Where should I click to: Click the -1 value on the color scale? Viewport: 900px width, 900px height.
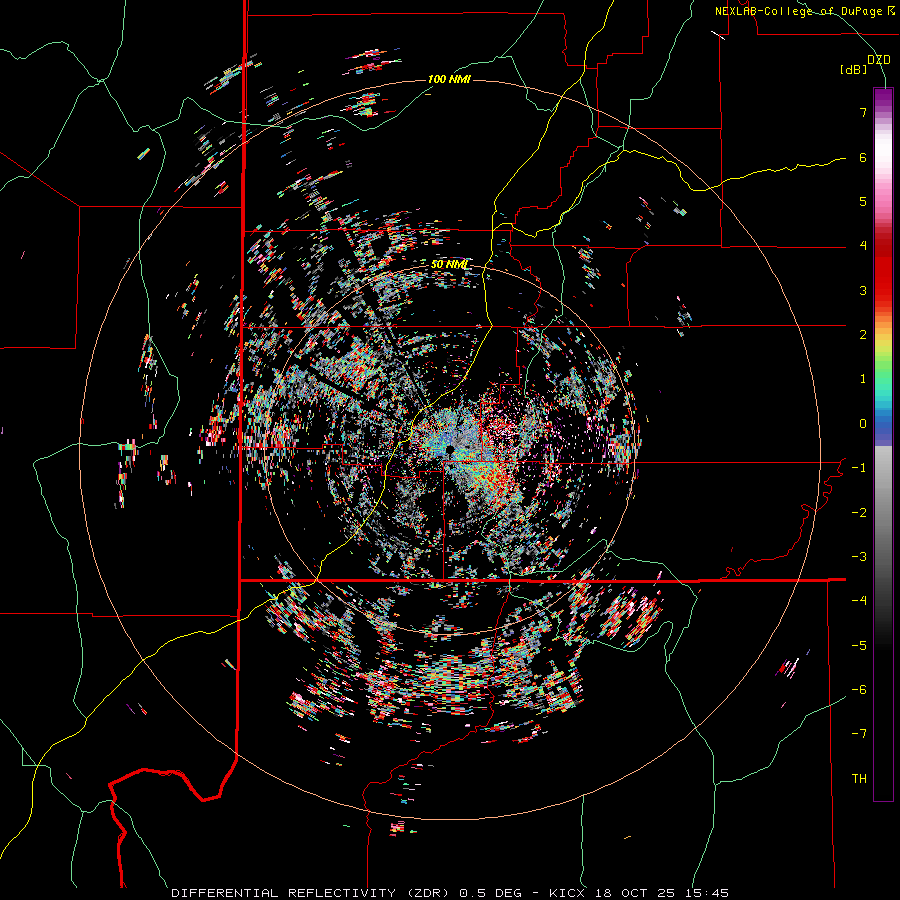(x=859, y=468)
